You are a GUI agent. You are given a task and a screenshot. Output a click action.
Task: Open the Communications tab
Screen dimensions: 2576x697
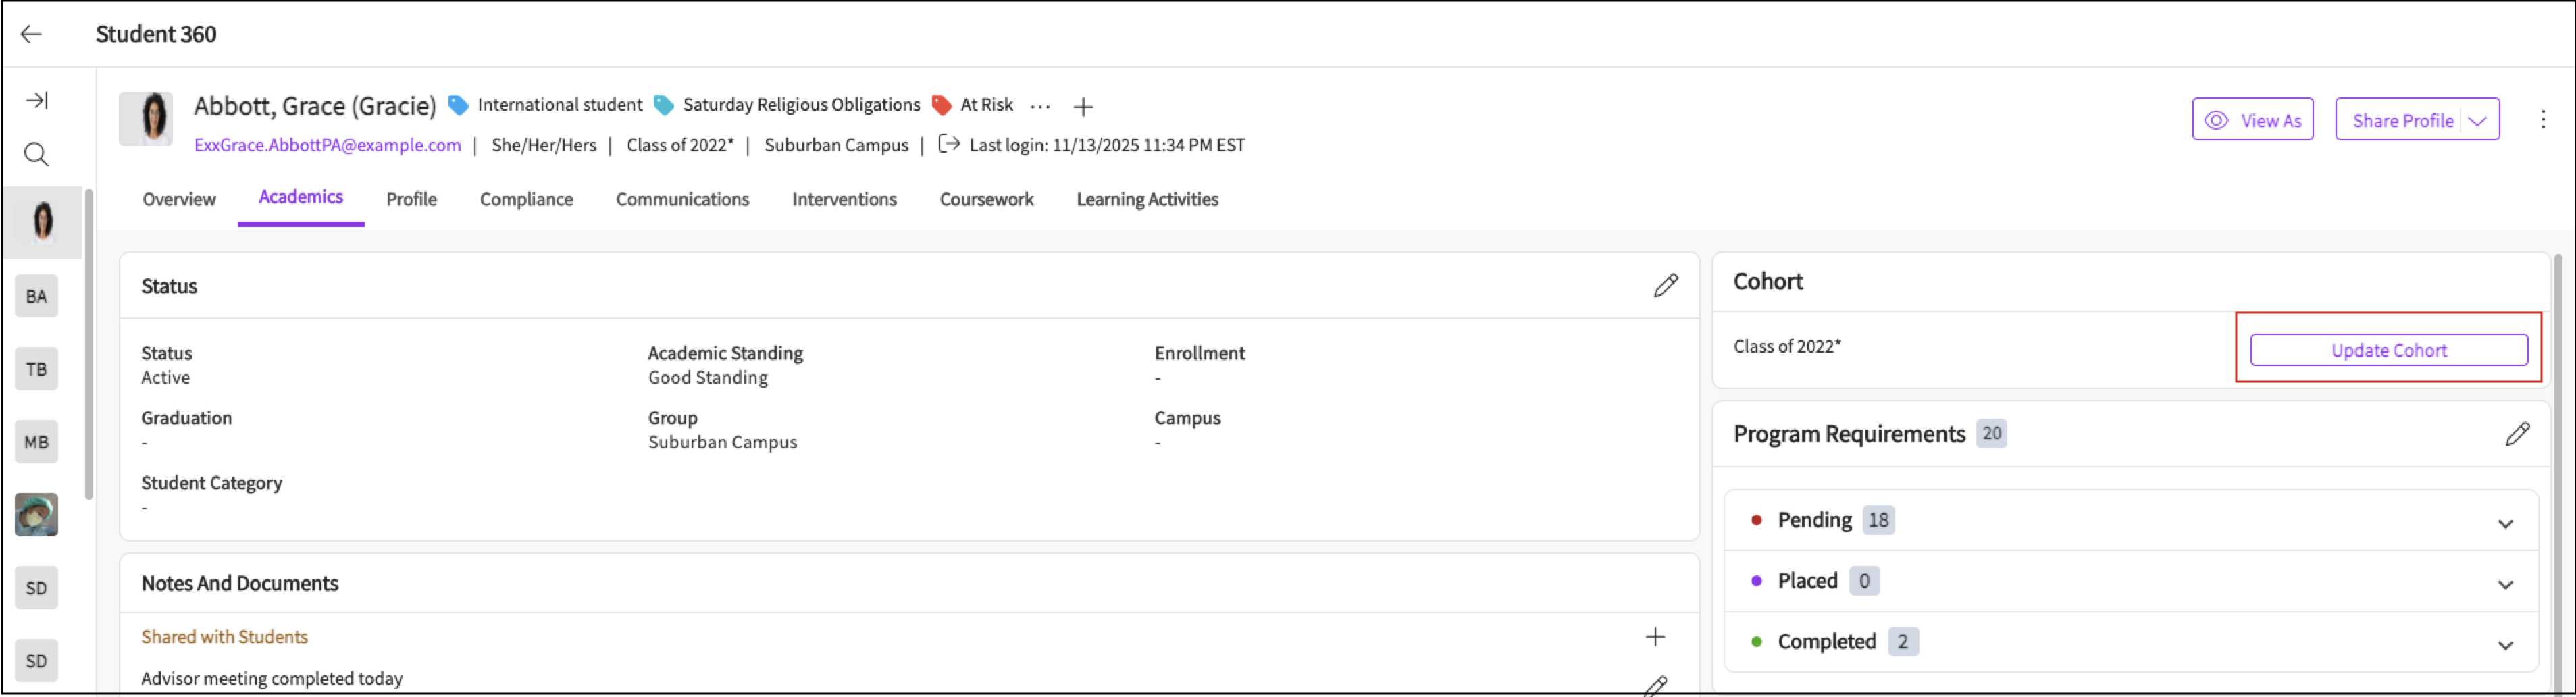[x=682, y=199]
